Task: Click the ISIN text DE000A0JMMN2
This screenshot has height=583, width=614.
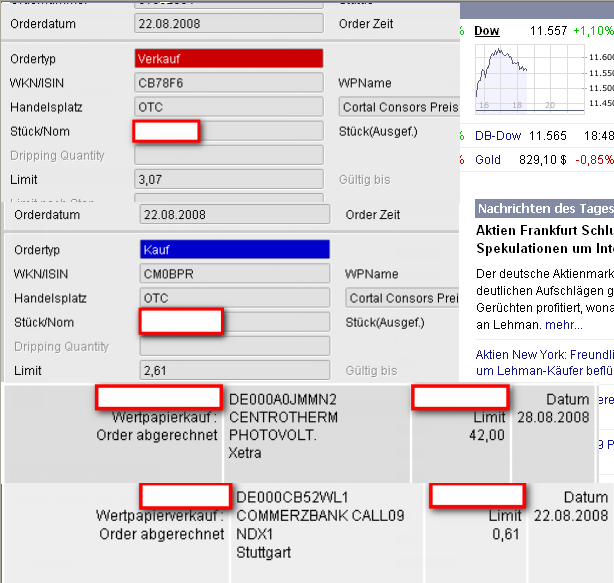Action: click(x=283, y=399)
